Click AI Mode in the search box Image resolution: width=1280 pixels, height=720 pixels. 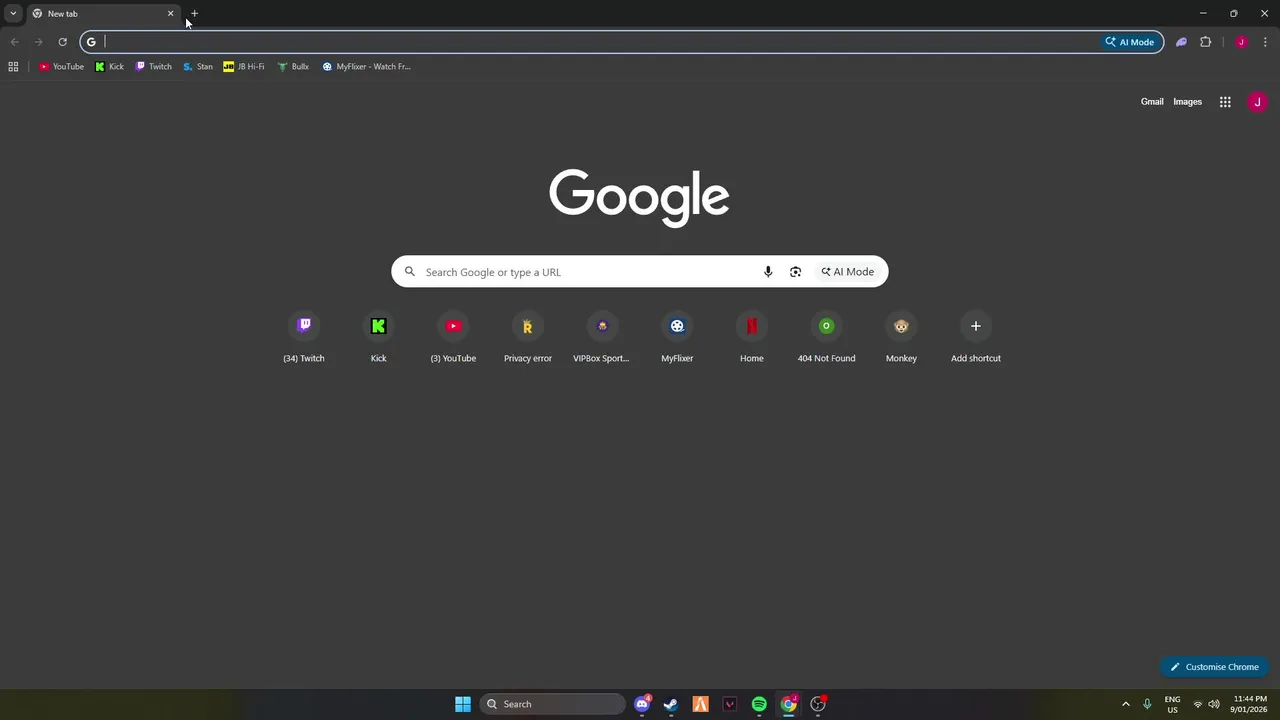point(848,272)
